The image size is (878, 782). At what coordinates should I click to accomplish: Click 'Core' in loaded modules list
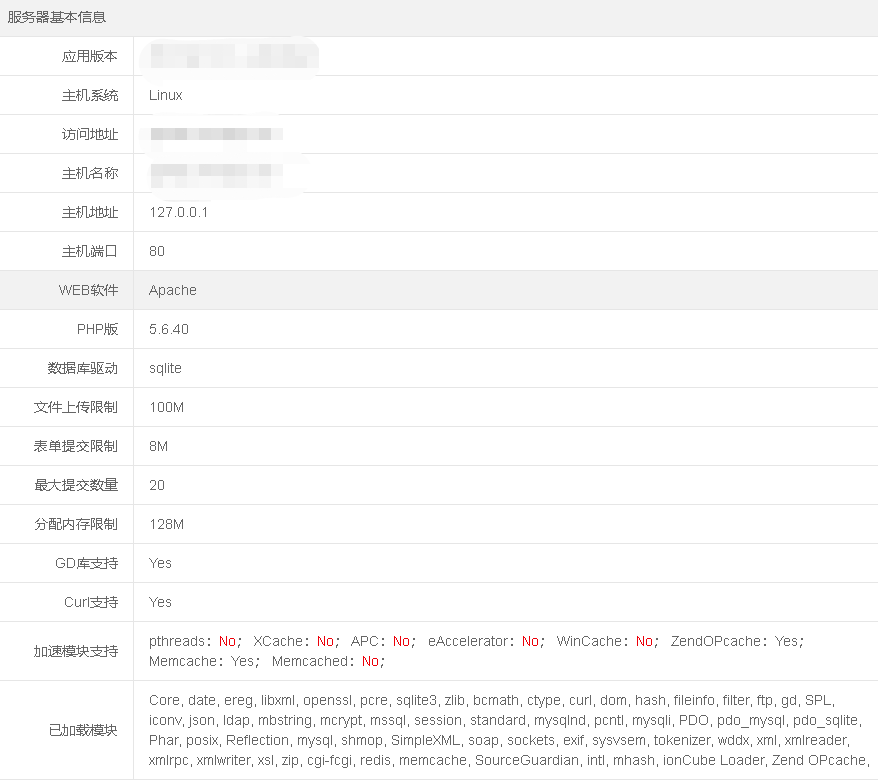165,701
